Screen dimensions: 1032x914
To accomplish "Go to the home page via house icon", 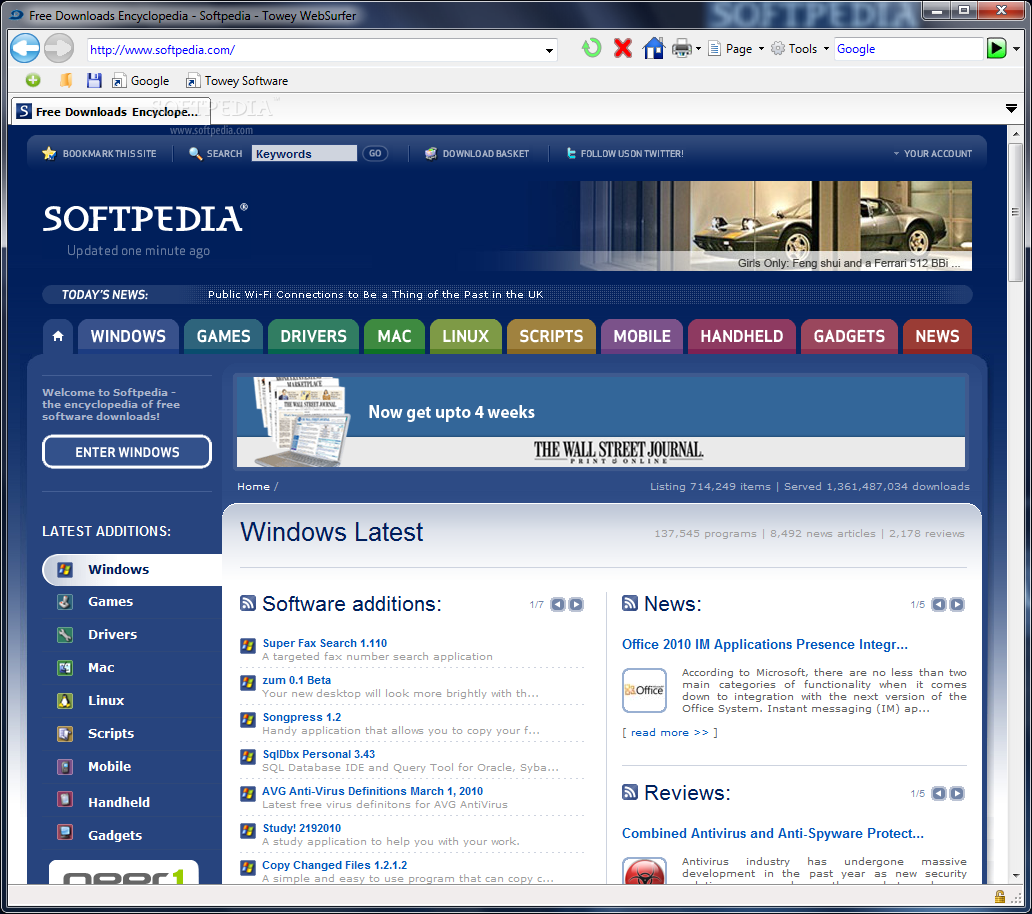I will click(654, 48).
